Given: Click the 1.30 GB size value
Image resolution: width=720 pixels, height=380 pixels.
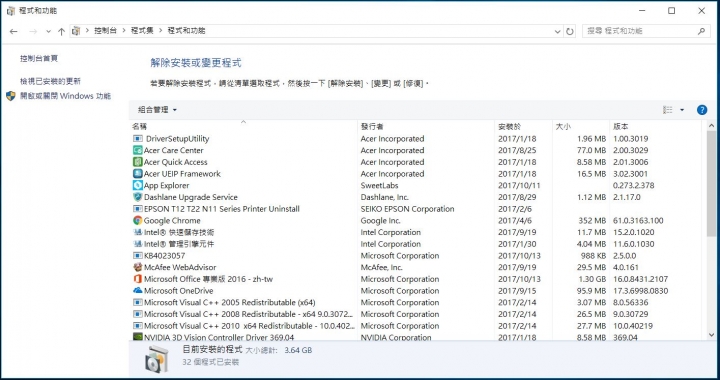Looking at the screenshot, I should pos(592,279).
